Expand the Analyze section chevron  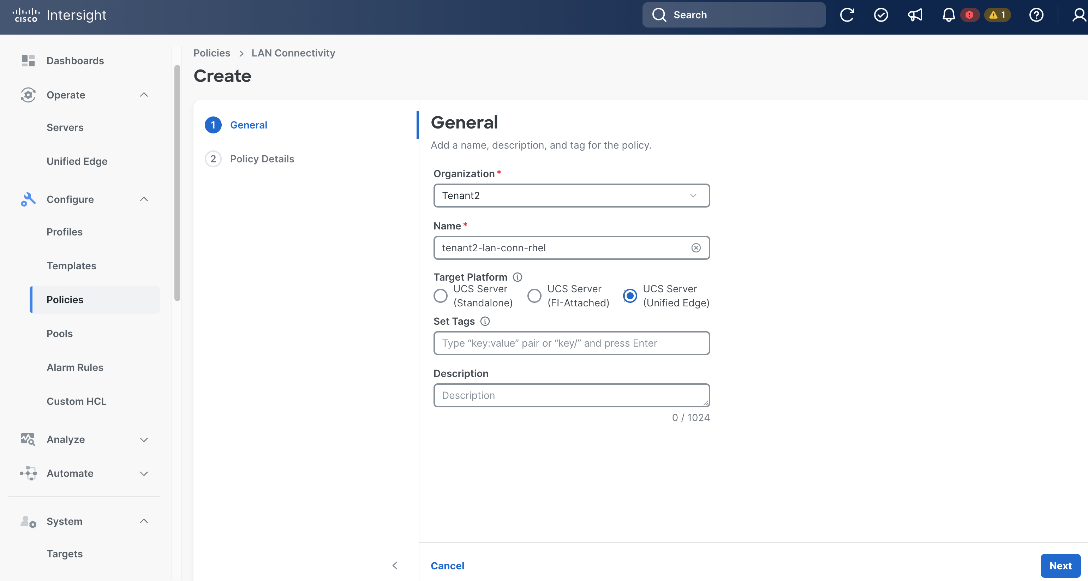144,439
